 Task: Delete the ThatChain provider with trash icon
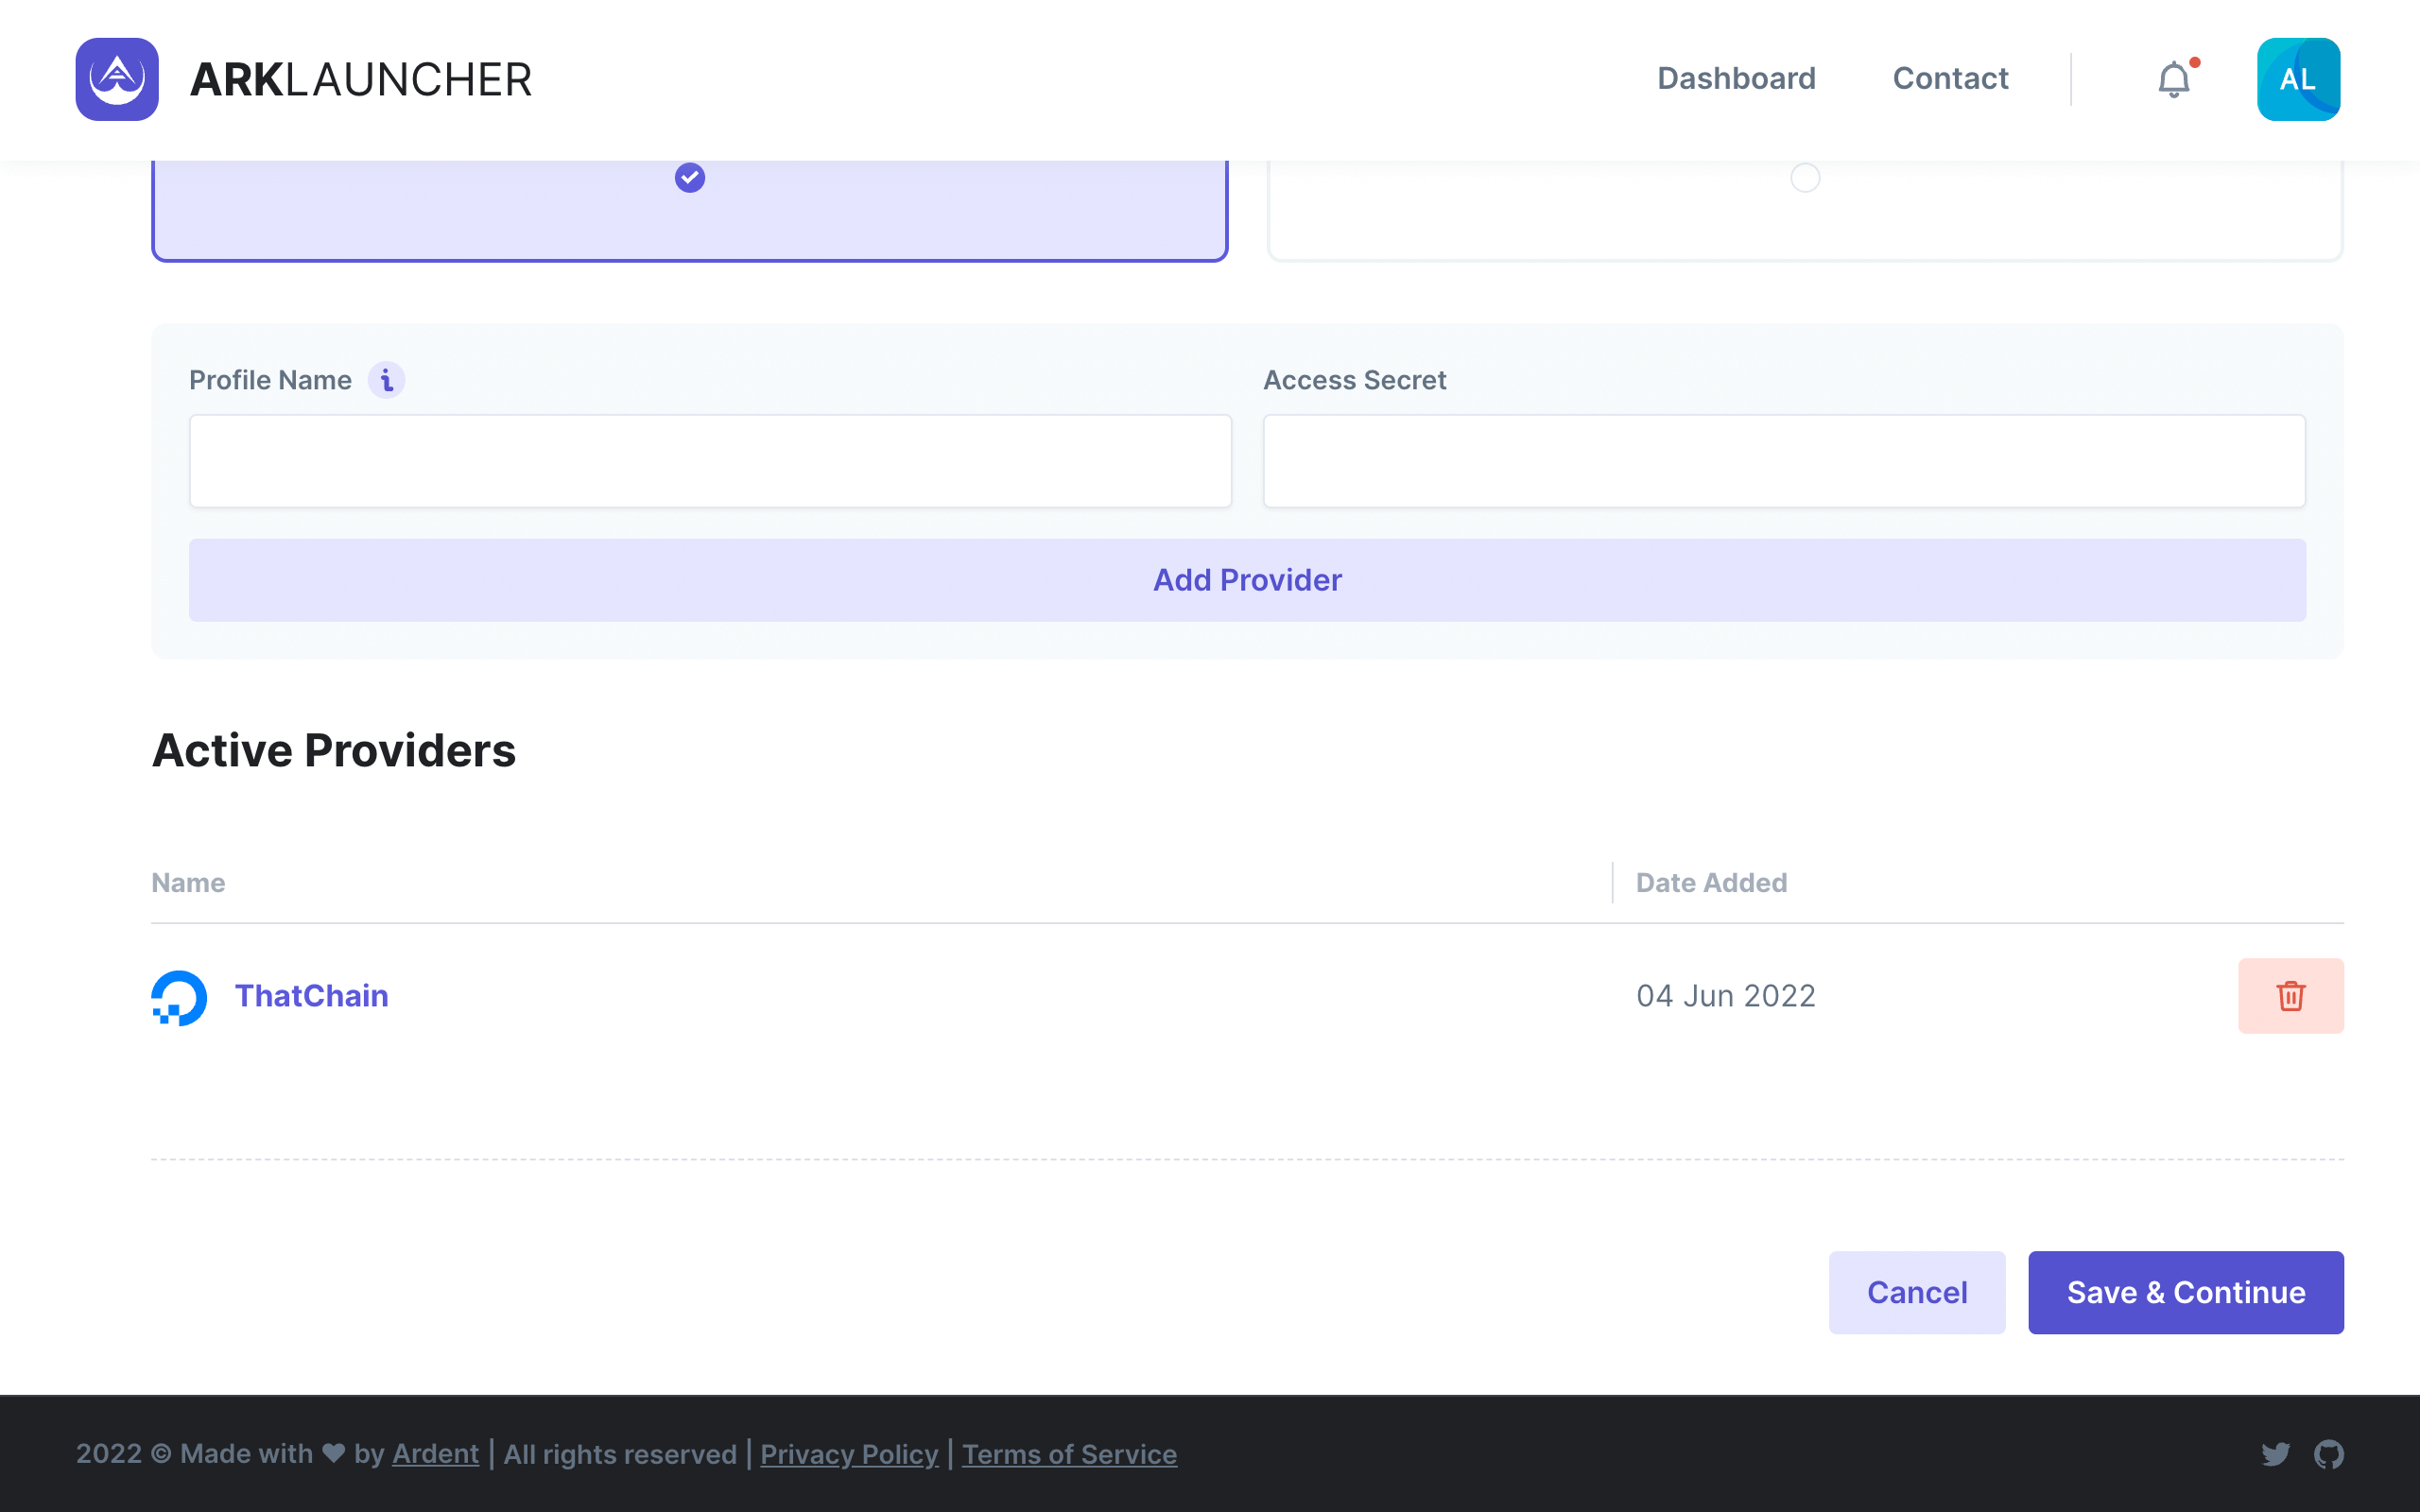[x=2290, y=996]
